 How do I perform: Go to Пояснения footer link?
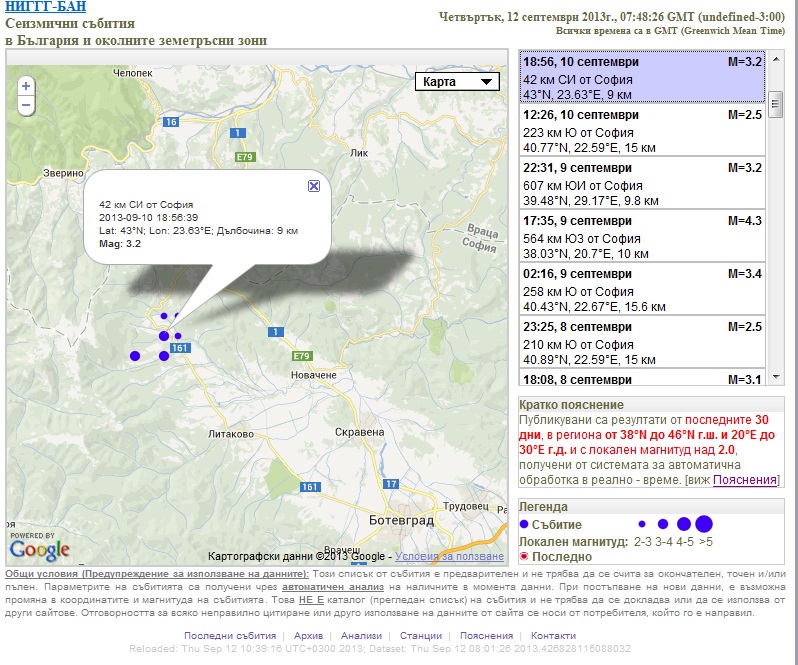pyautogui.click(x=487, y=635)
